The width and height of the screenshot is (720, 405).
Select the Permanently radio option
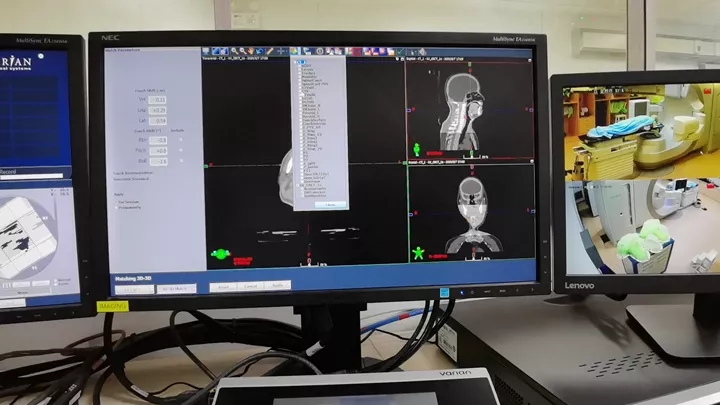point(116,207)
